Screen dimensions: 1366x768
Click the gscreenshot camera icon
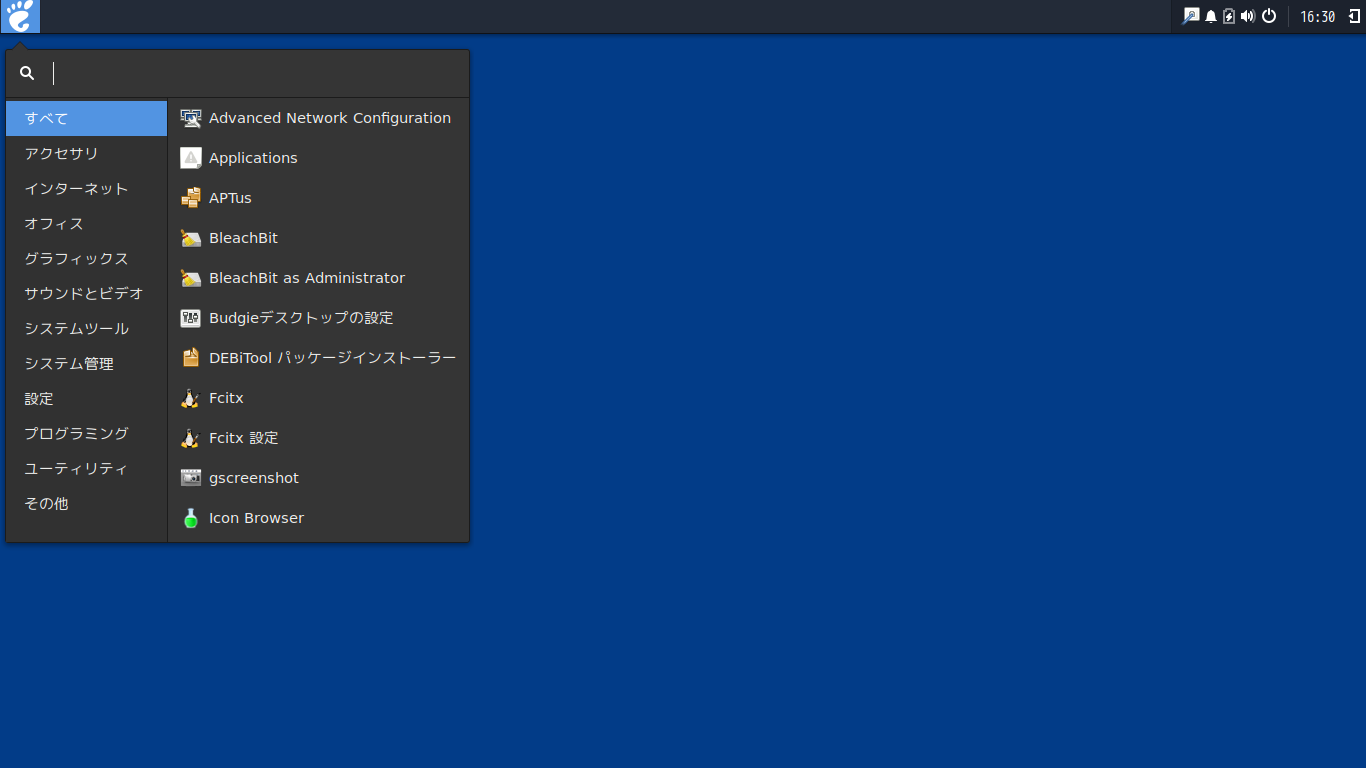[x=190, y=478]
